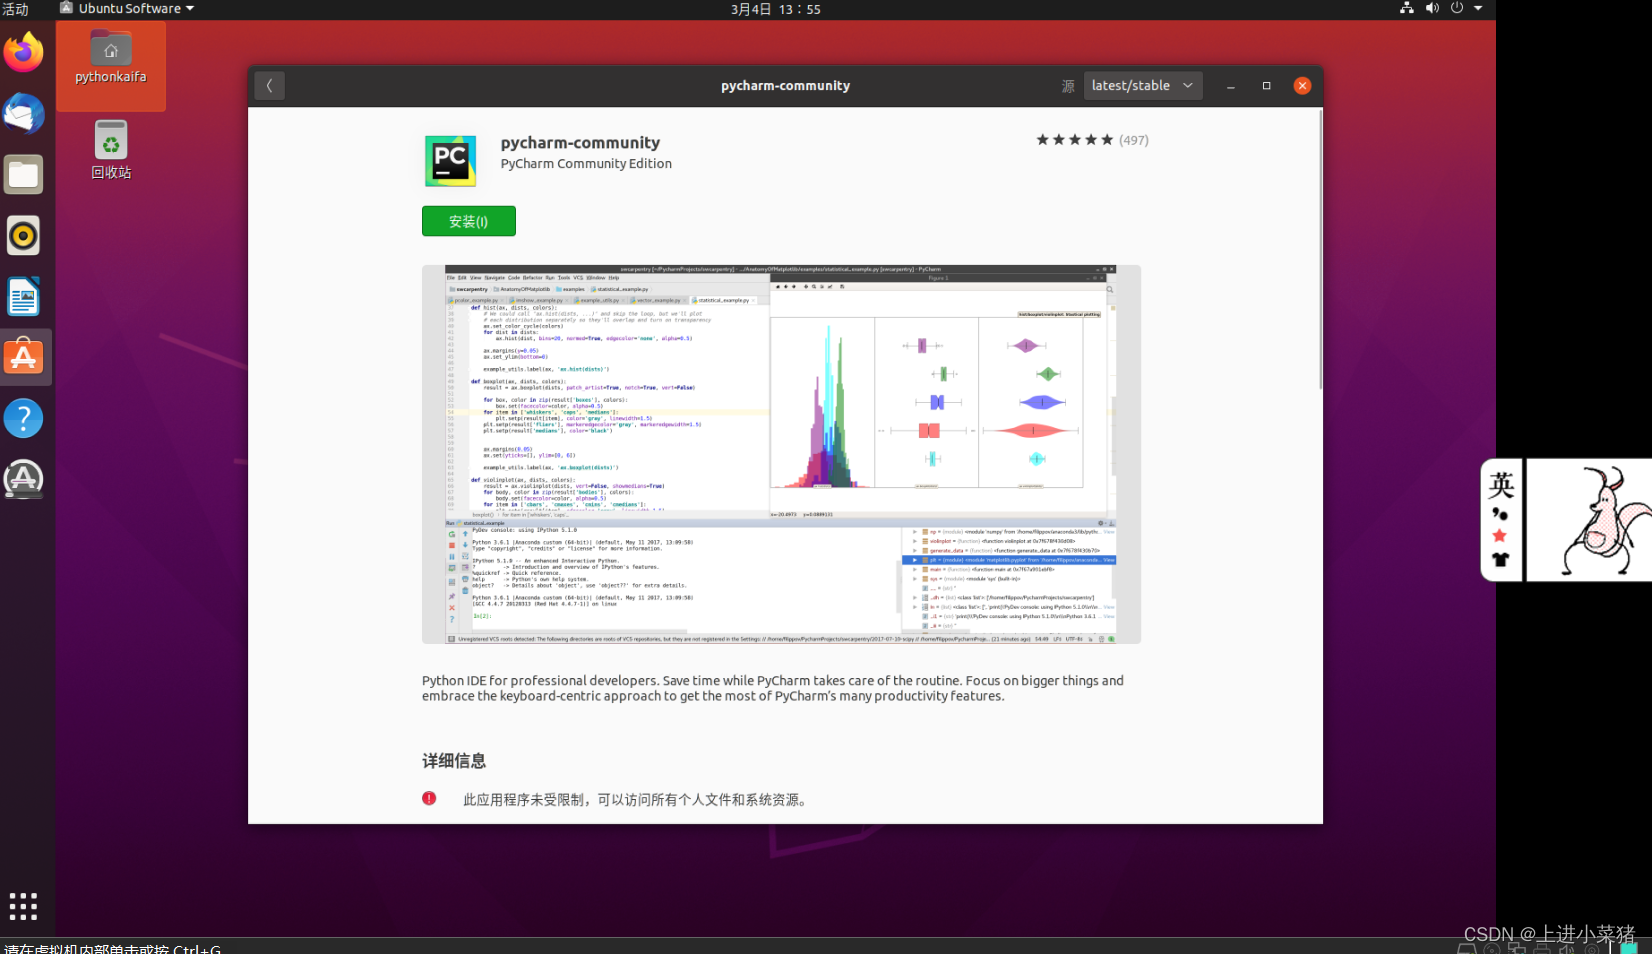The image size is (1652, 954).
Task: Click the 英 input method indicator
Action: click(x=1501, y=485)
